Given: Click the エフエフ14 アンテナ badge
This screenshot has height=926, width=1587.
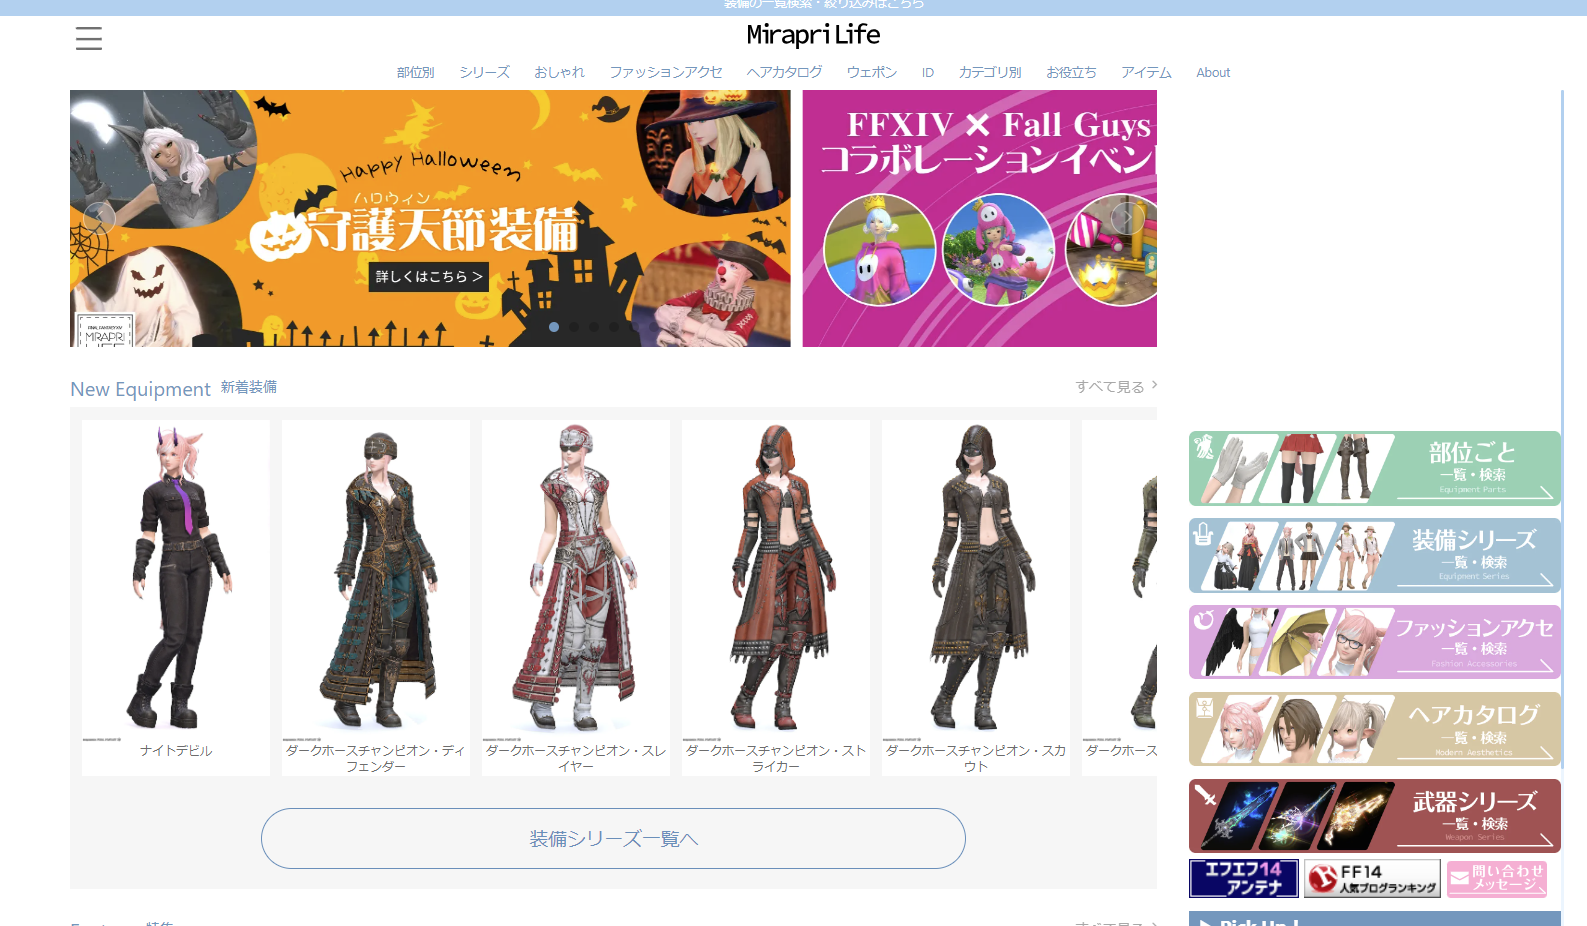Looking at the screenshot, I should coord(1244,879).
